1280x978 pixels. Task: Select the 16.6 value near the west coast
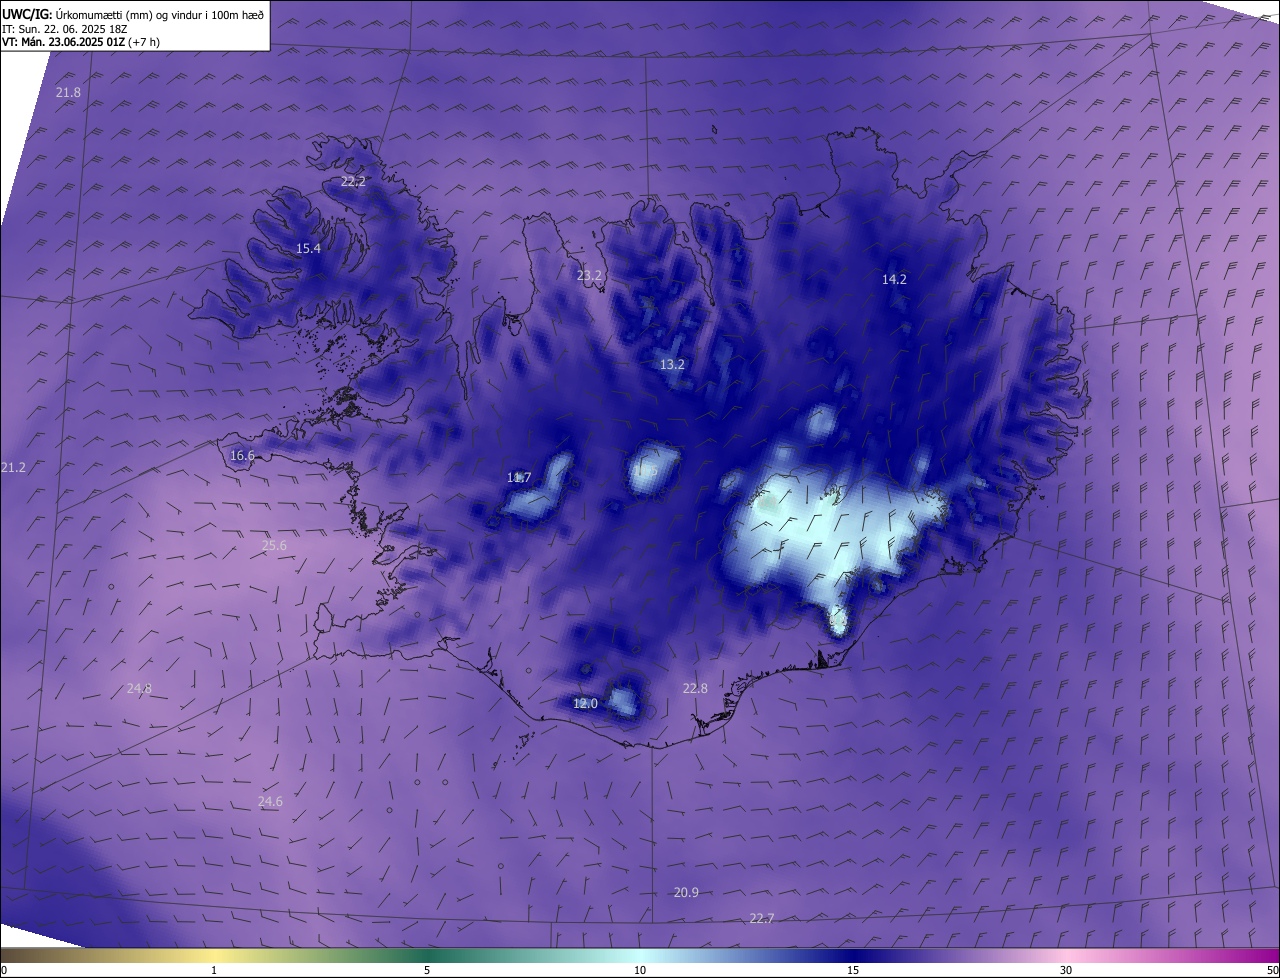coord(242,456)
